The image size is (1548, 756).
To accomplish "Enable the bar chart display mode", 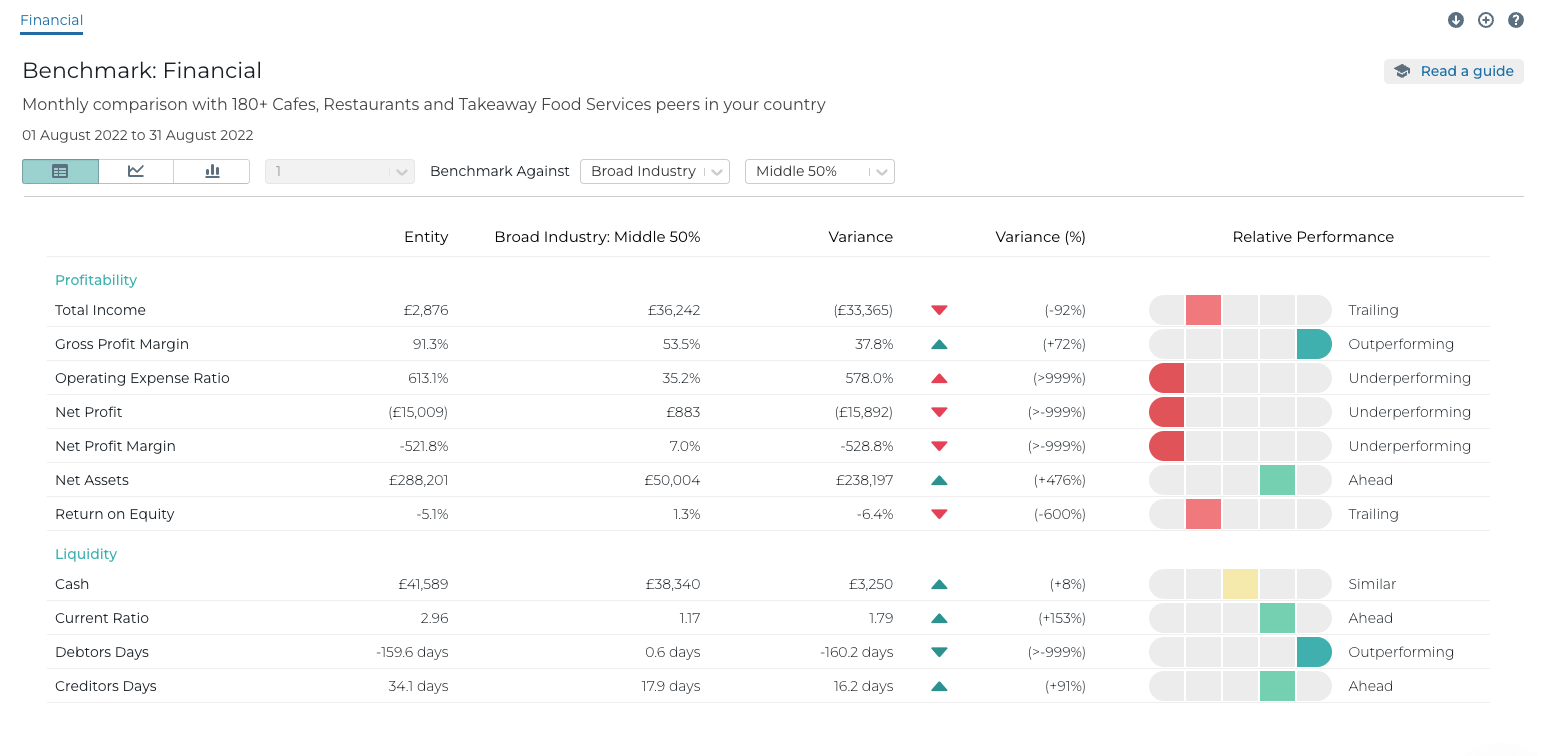I will tap(211, 171).
